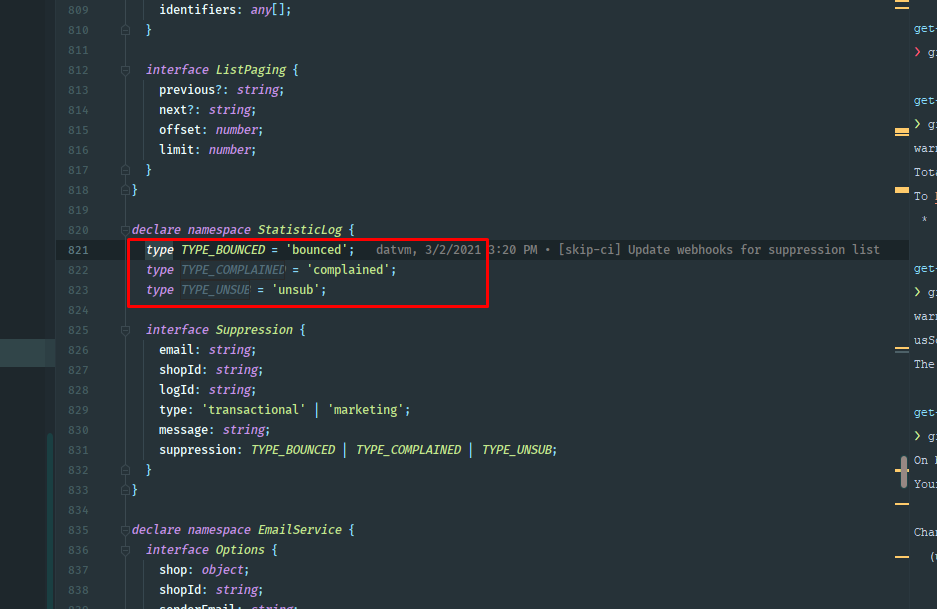This screenshot has width=937, height=609.
Task: Click the fold end marker on line 810
Action: pos(126,30)
